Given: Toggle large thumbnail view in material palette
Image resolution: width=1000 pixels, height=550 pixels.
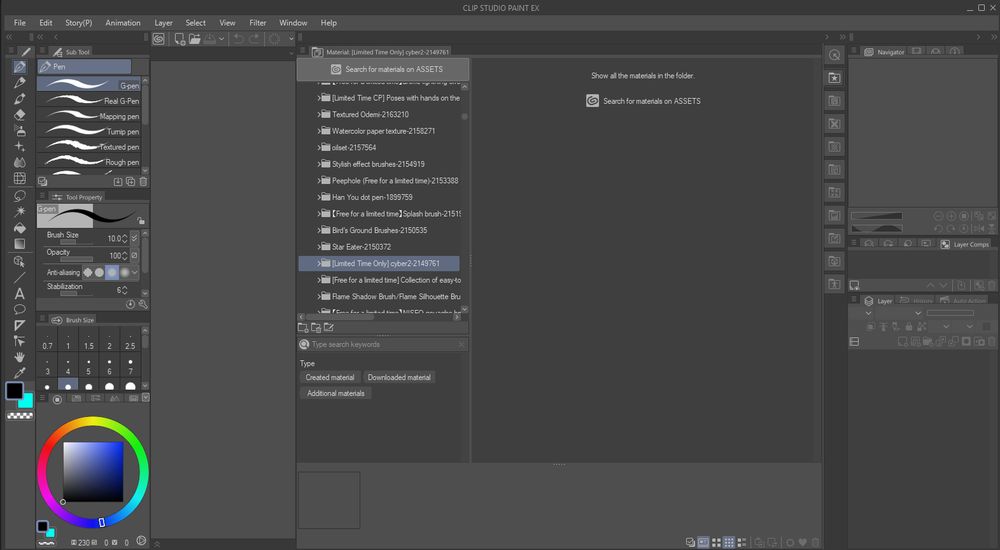Looking at the screenshot, I should 716,542.
